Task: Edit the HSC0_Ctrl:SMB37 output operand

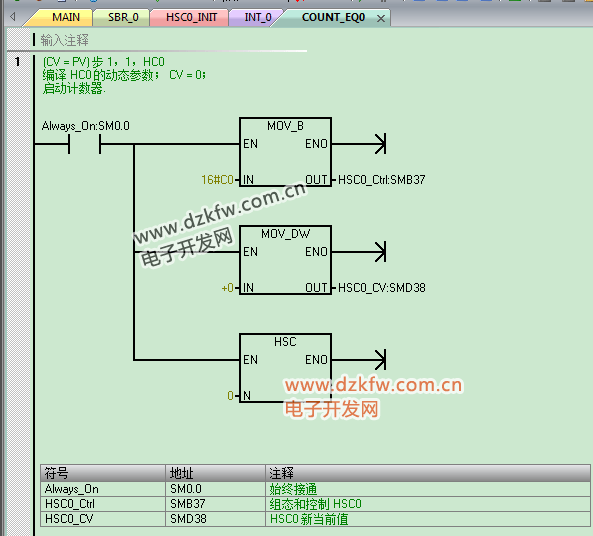Action: (382, 180)
